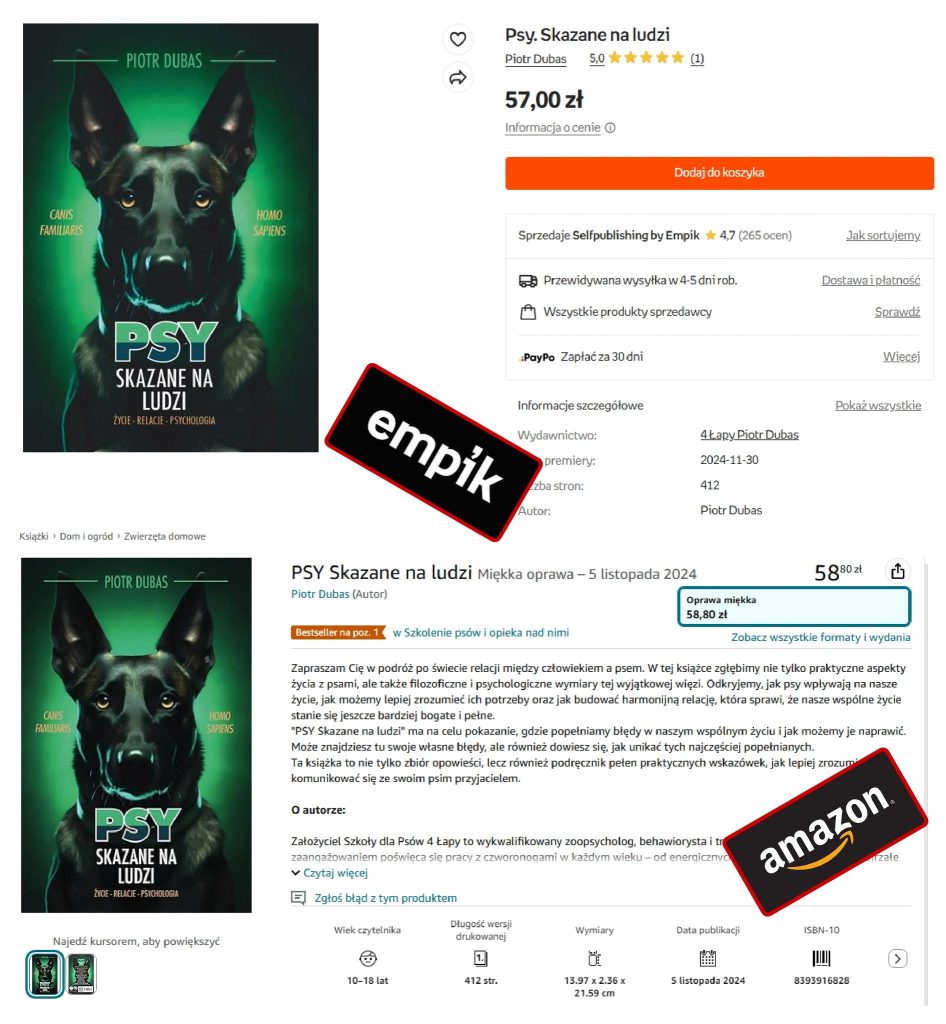Select the second cover thumbnail

tap(82, 974)
